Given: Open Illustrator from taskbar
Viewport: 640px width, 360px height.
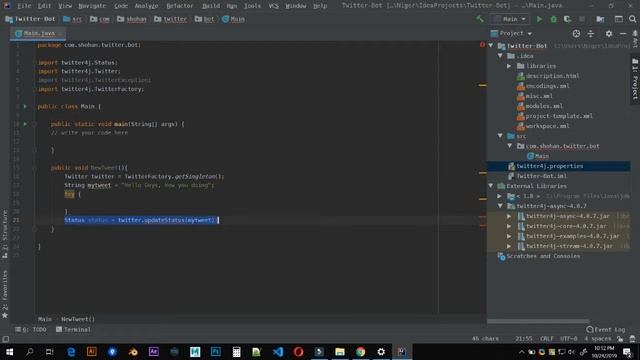Looking at the screenshot, I should tap(91, 351).
